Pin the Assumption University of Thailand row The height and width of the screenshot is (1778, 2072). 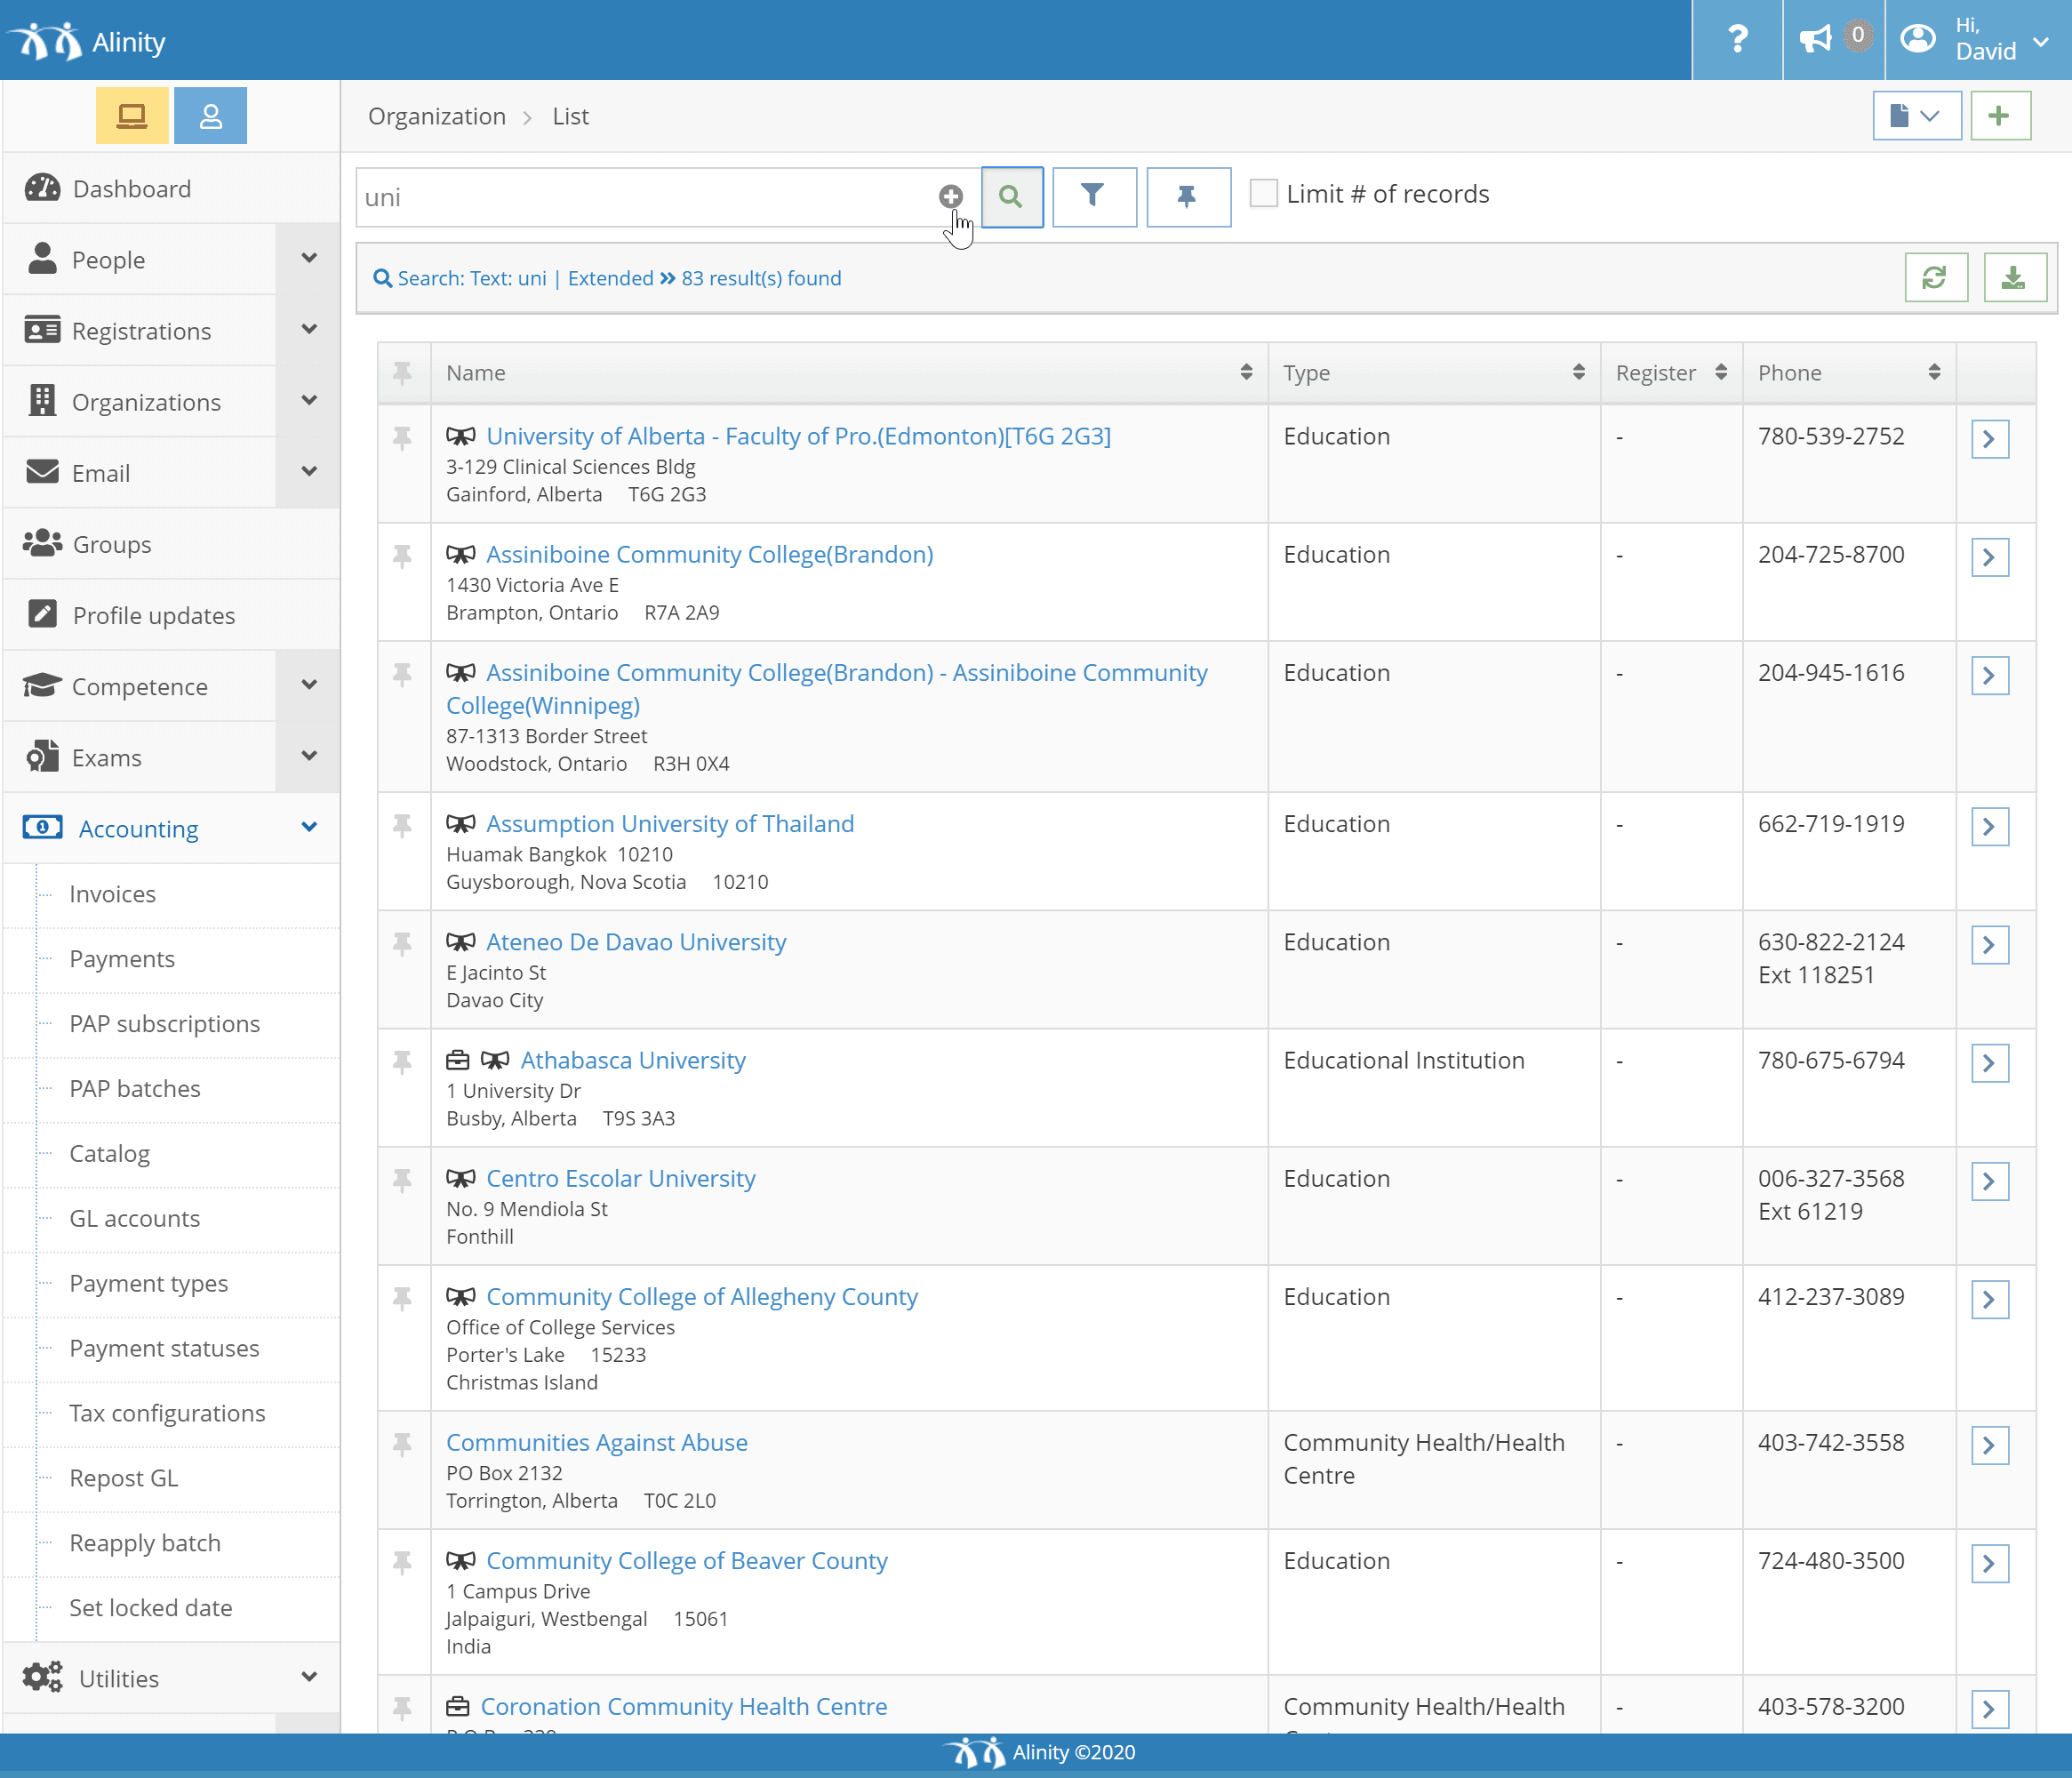[402, 825]
